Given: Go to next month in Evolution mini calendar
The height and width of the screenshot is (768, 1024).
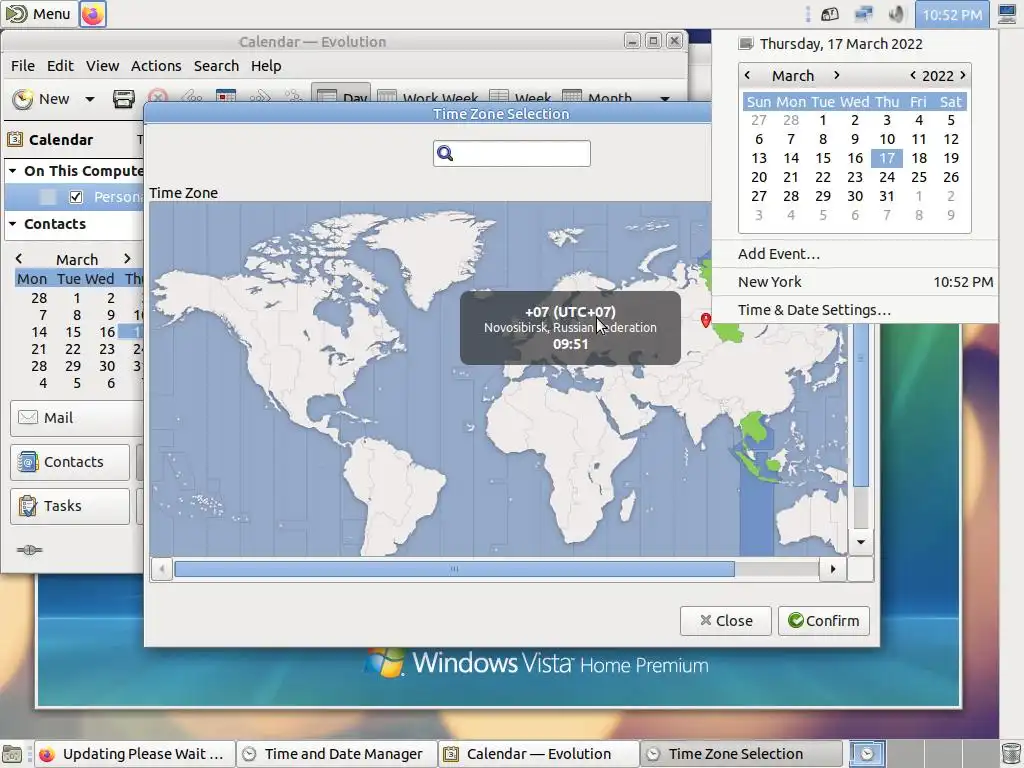Looking at the screenshot, I should pos(127,259).
